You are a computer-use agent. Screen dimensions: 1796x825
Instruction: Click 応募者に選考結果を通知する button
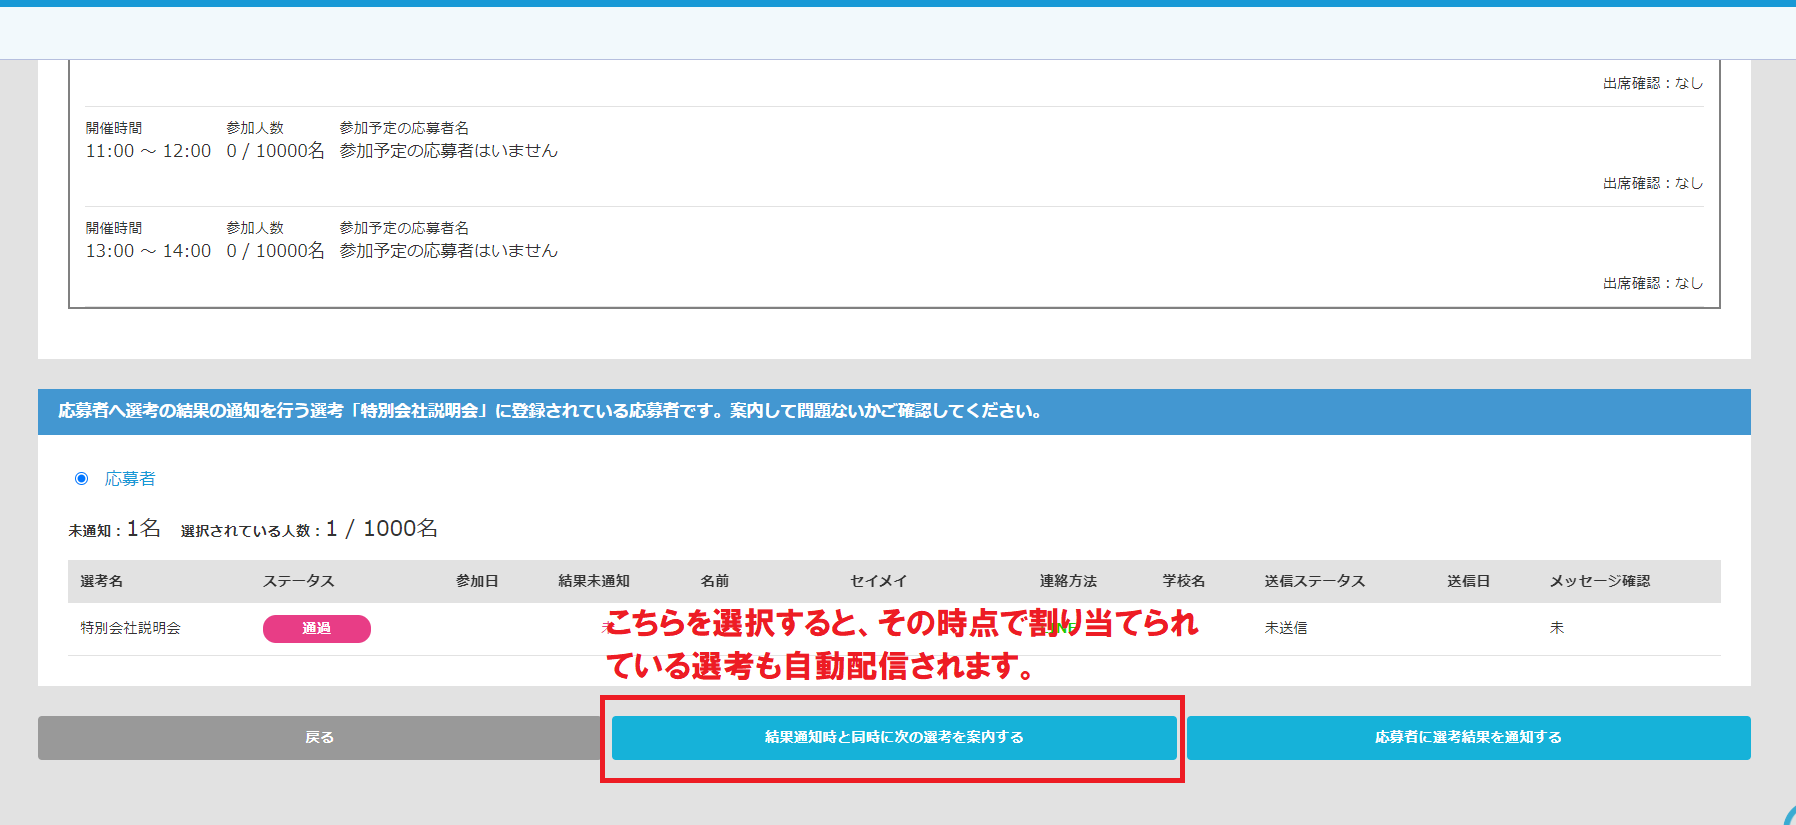(1468, 737)
